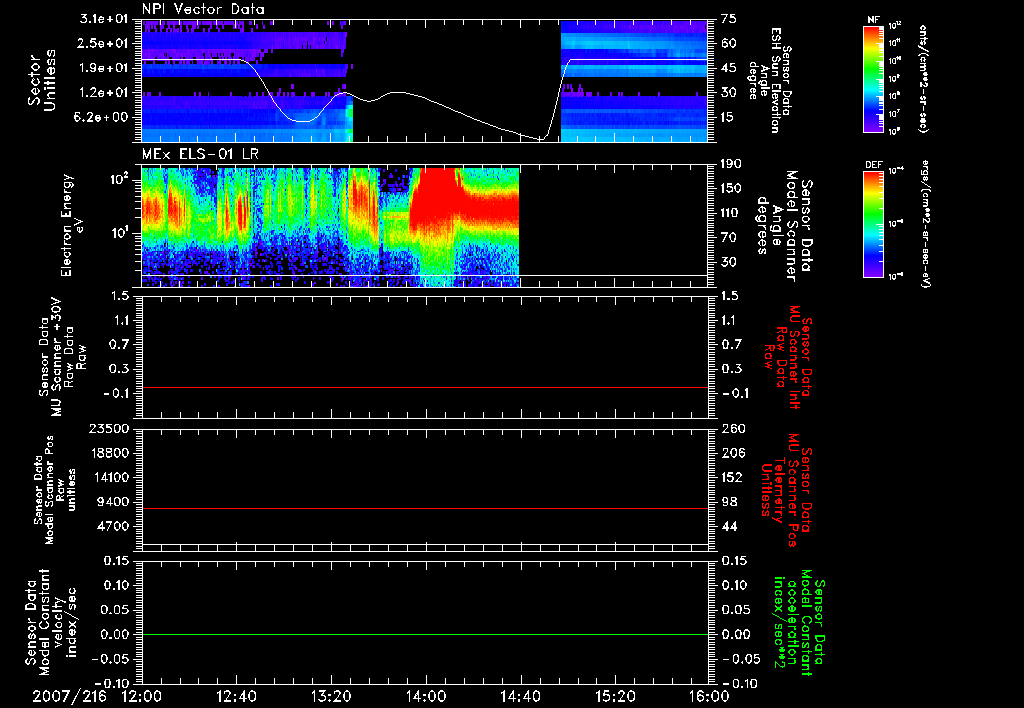Click the MEx ELS-01 LR panel title
Viewport: 1024px width, 708px height.
199,155
